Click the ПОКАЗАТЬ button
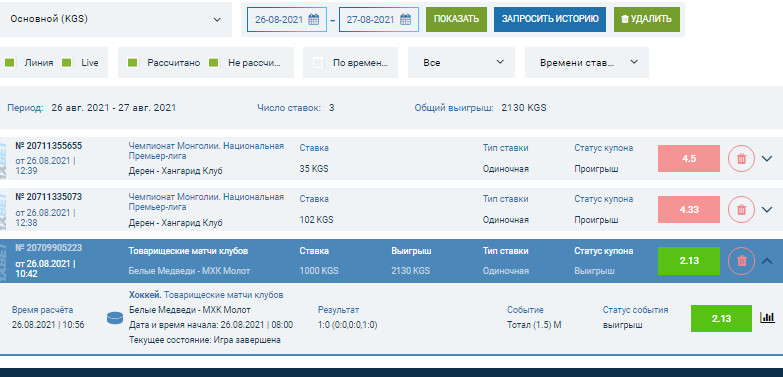This screenshot has width=783, height=377. click(x=456, y=19)
